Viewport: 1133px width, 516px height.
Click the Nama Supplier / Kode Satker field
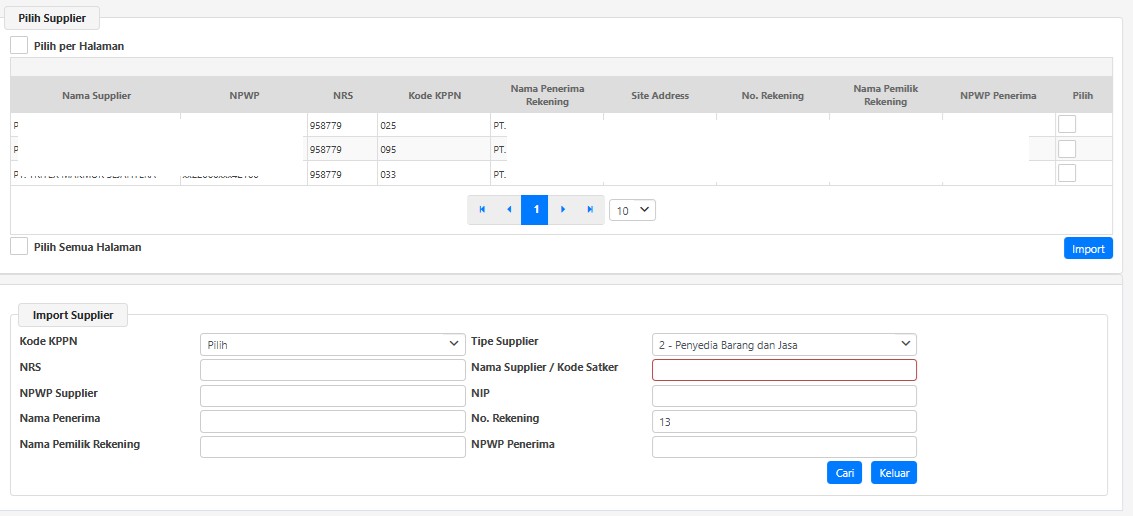[x=784, y=370]
